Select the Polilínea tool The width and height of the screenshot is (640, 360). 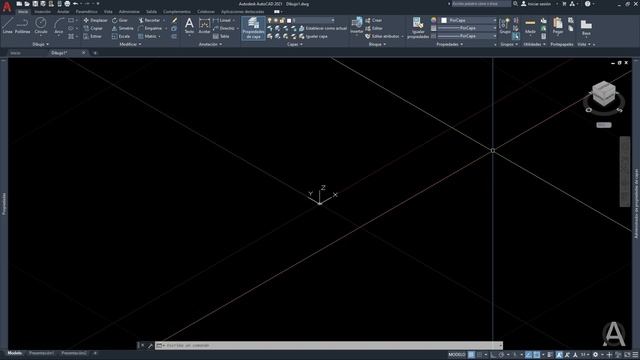22,25
